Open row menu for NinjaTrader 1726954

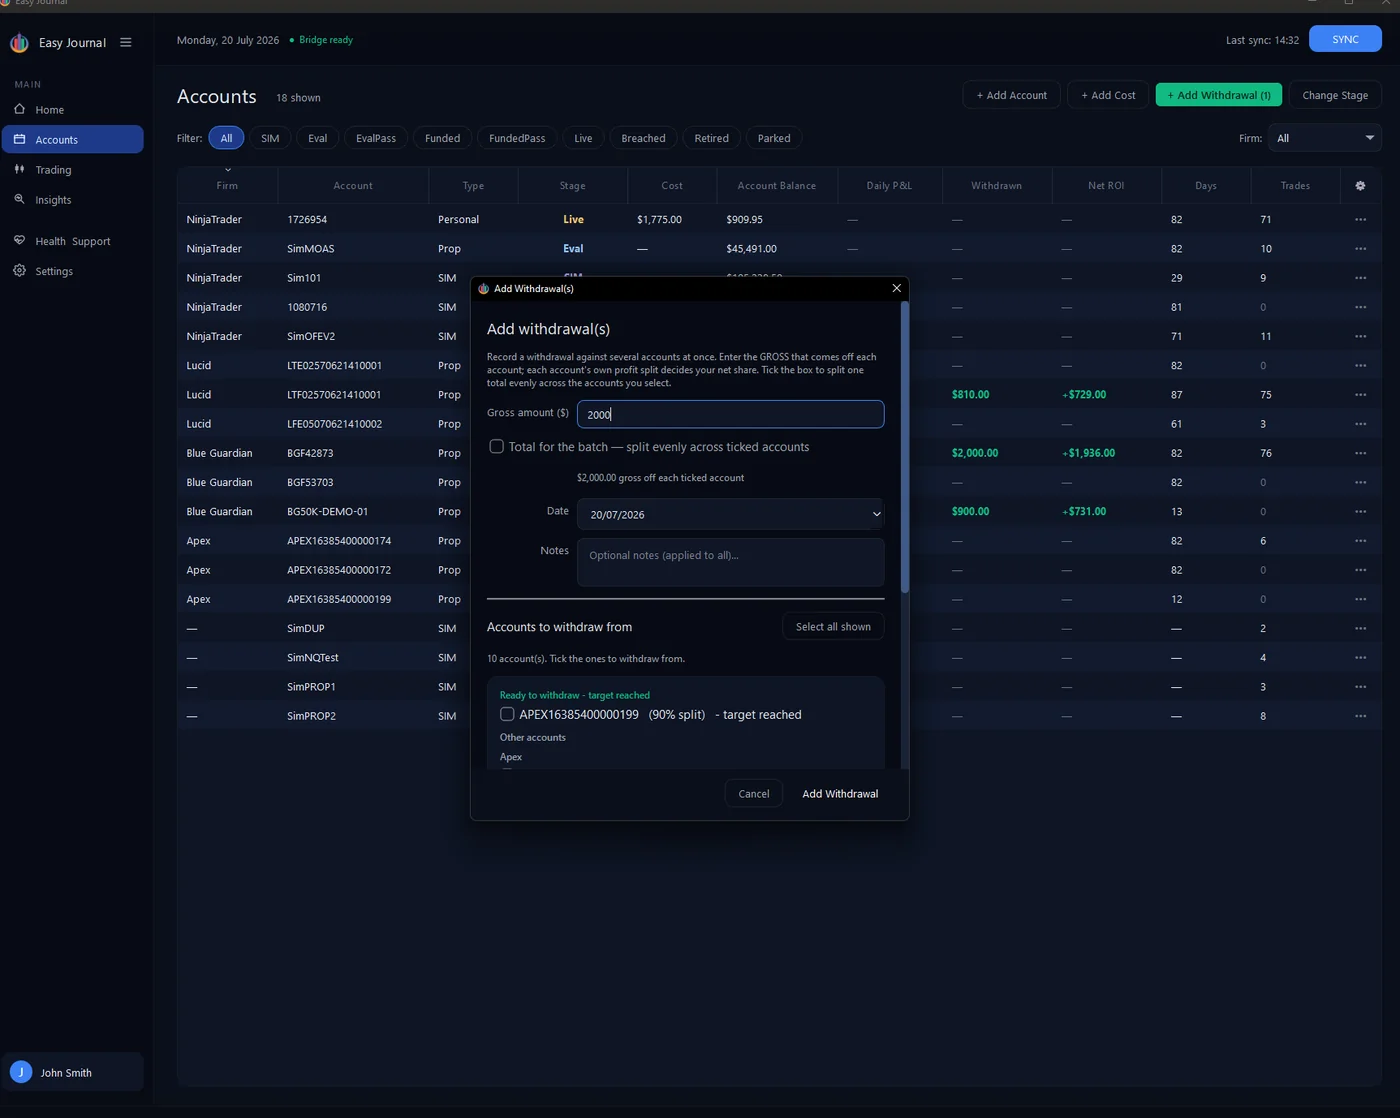pos(1360,219)
